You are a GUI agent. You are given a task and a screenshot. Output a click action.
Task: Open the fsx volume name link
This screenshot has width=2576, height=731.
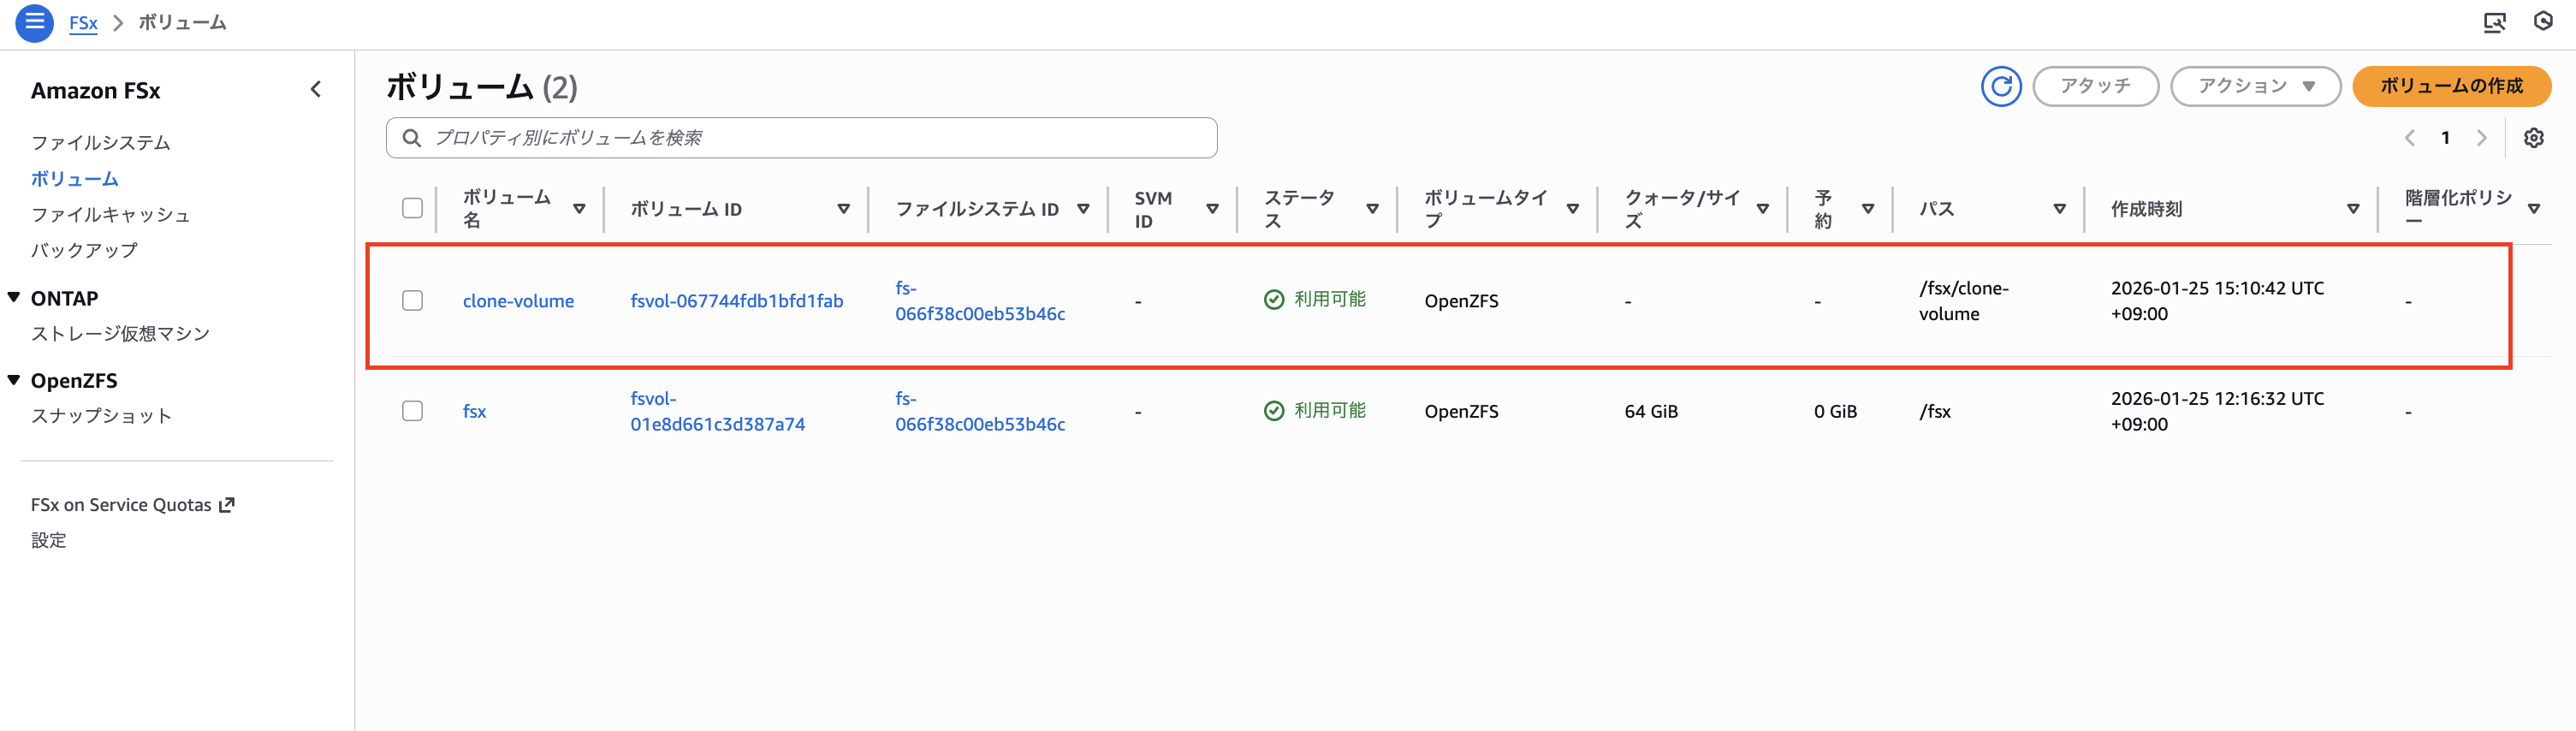(474, 411)
